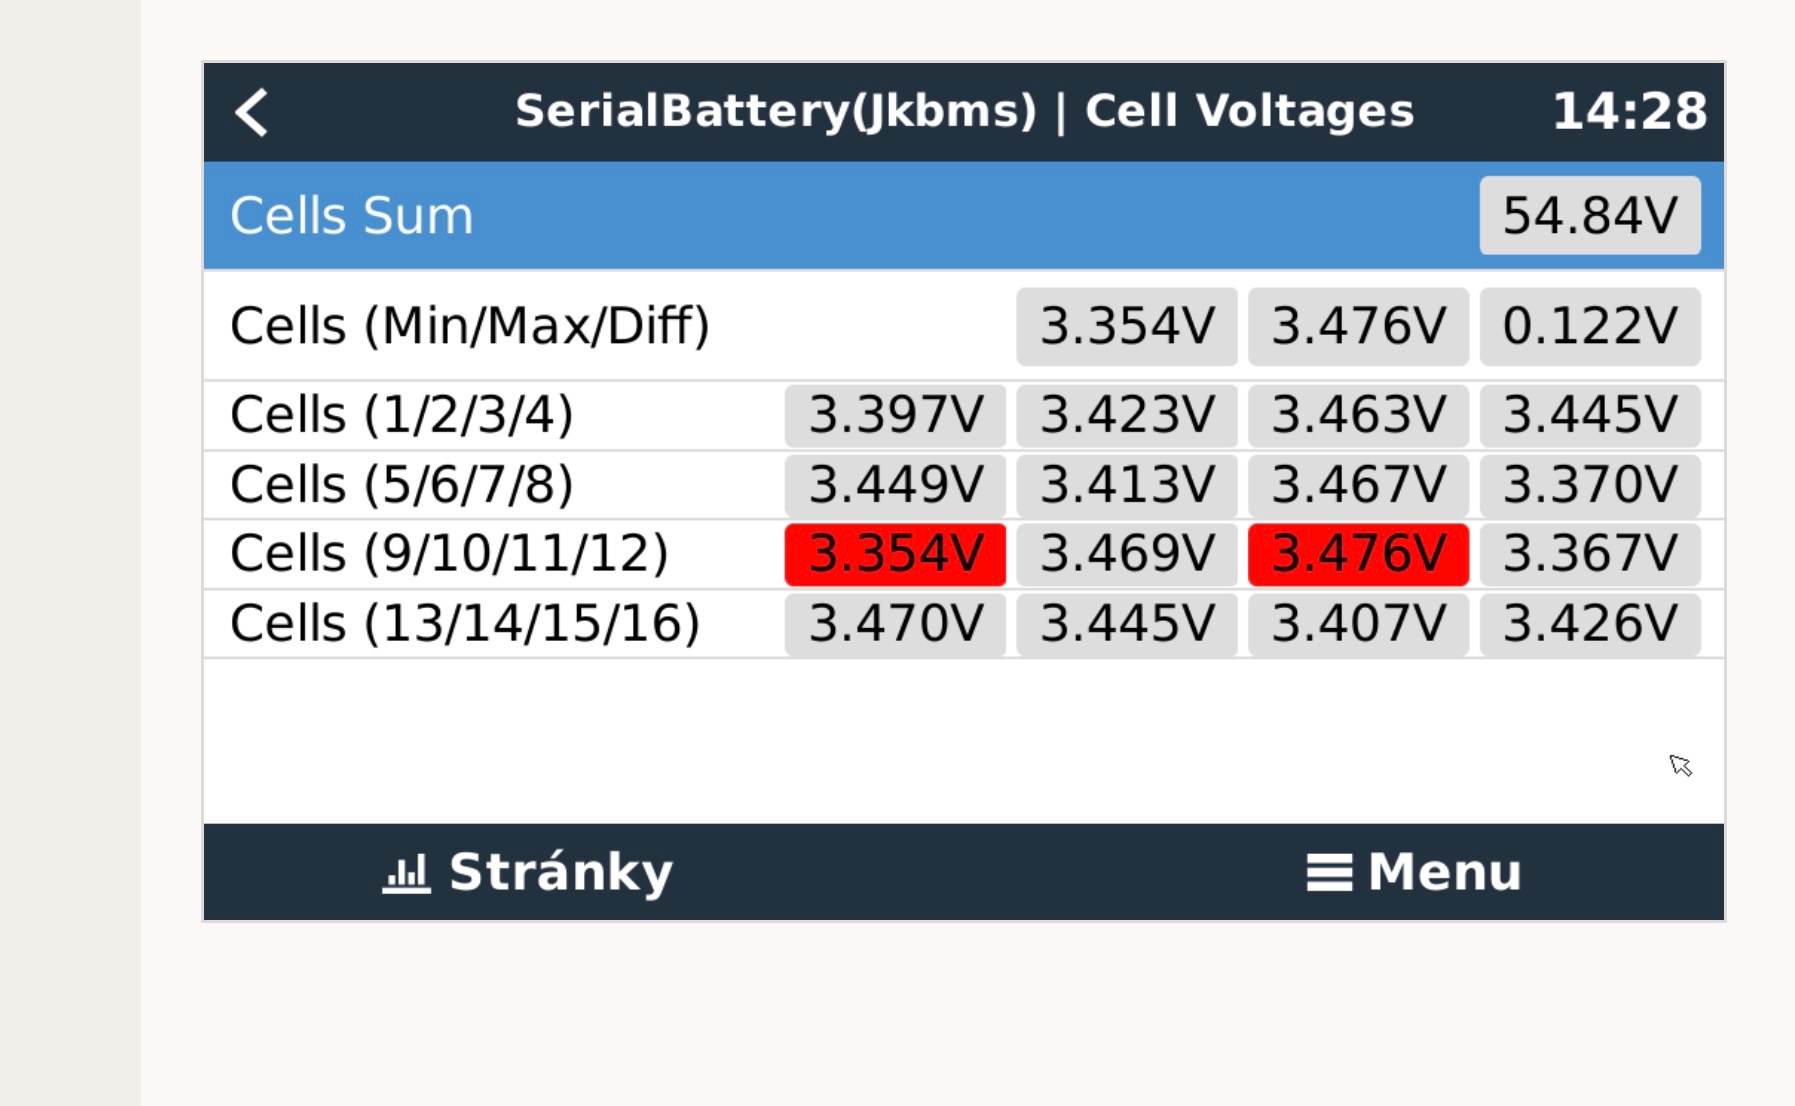The width and height of the screenshot is (1795, 1106).
Task: Click the red highlighted cell 9 voltage
Action: pyautogui.click(x=895, y=554)
